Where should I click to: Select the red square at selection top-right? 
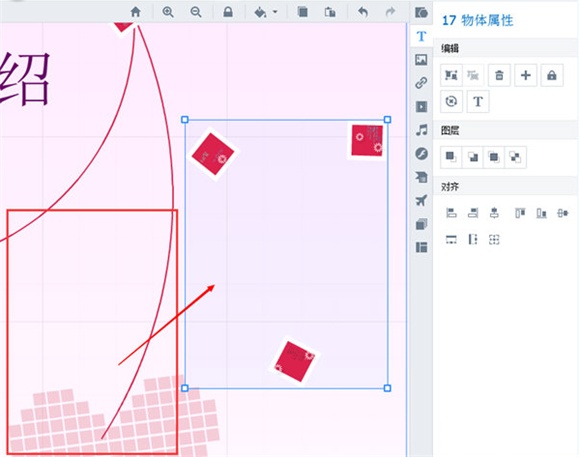[367, 141]
